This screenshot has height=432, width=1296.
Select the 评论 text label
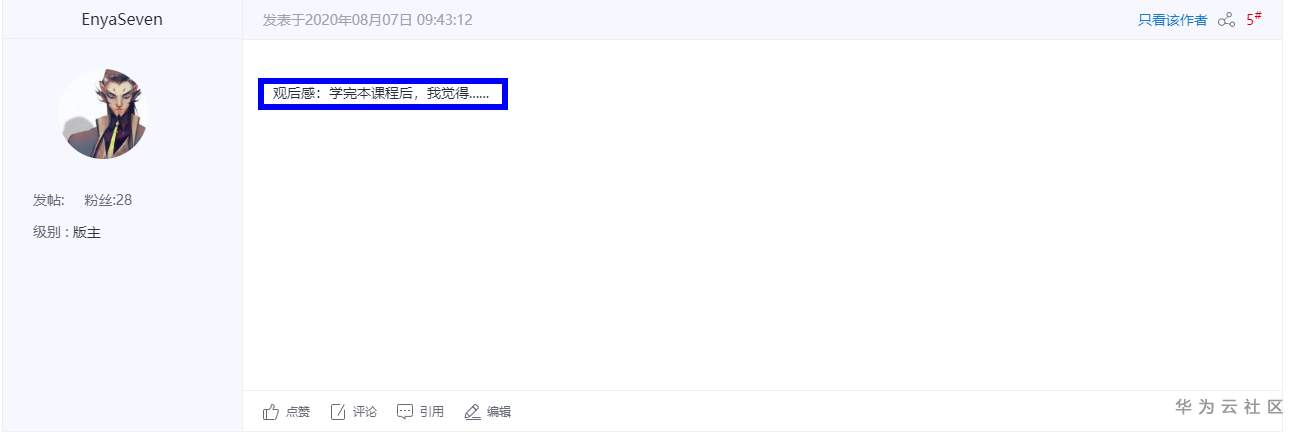[x=365, y=412]
